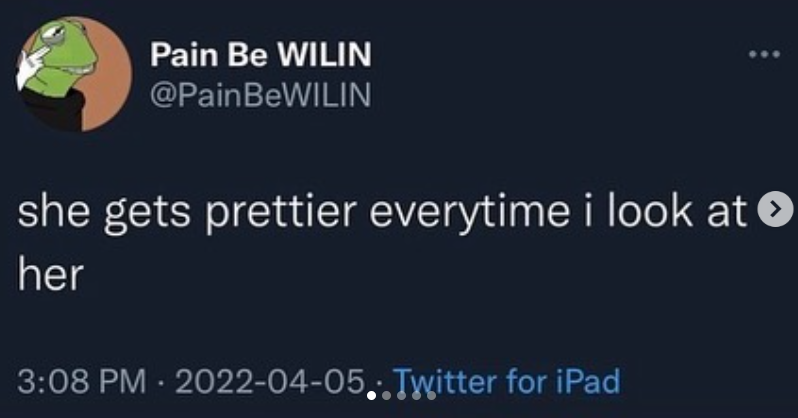Open the Pain Be WILIN frog avatar
This screenshot has width=798, height=418.
point(74,73)
